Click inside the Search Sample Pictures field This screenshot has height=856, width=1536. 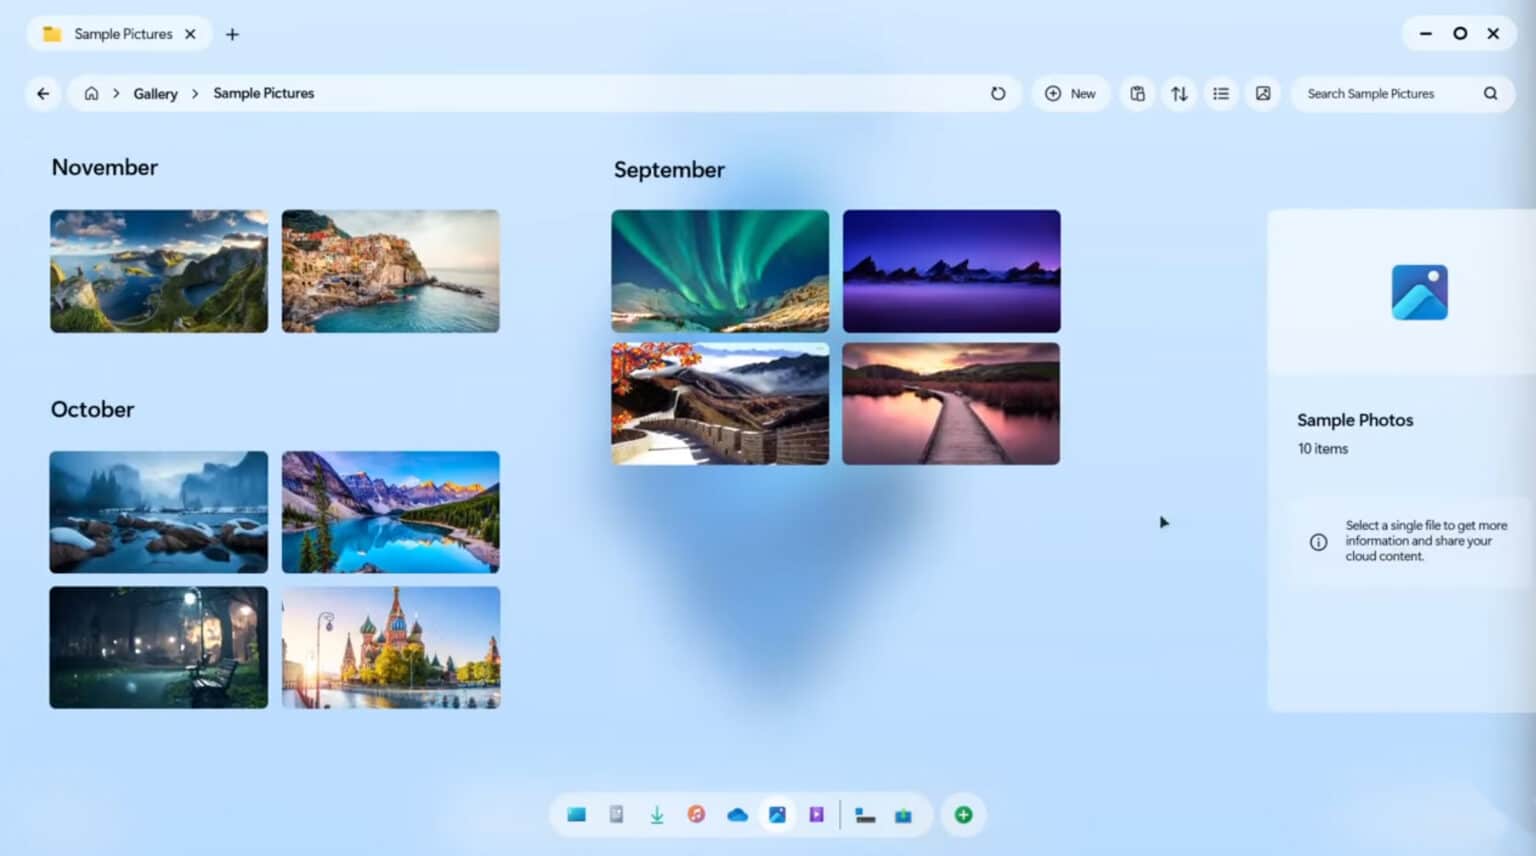coord(1385,93)
